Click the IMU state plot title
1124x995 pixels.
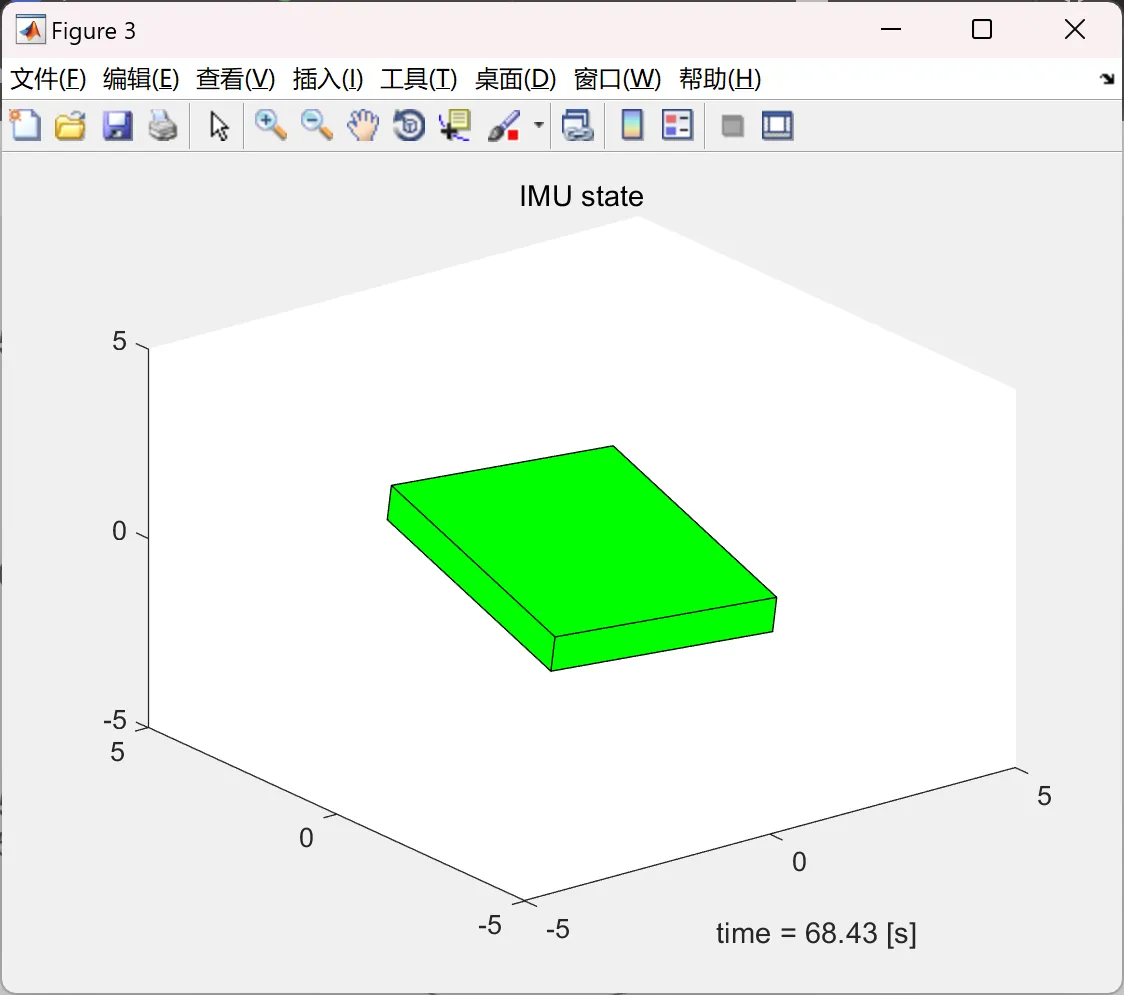coord(581,196)
